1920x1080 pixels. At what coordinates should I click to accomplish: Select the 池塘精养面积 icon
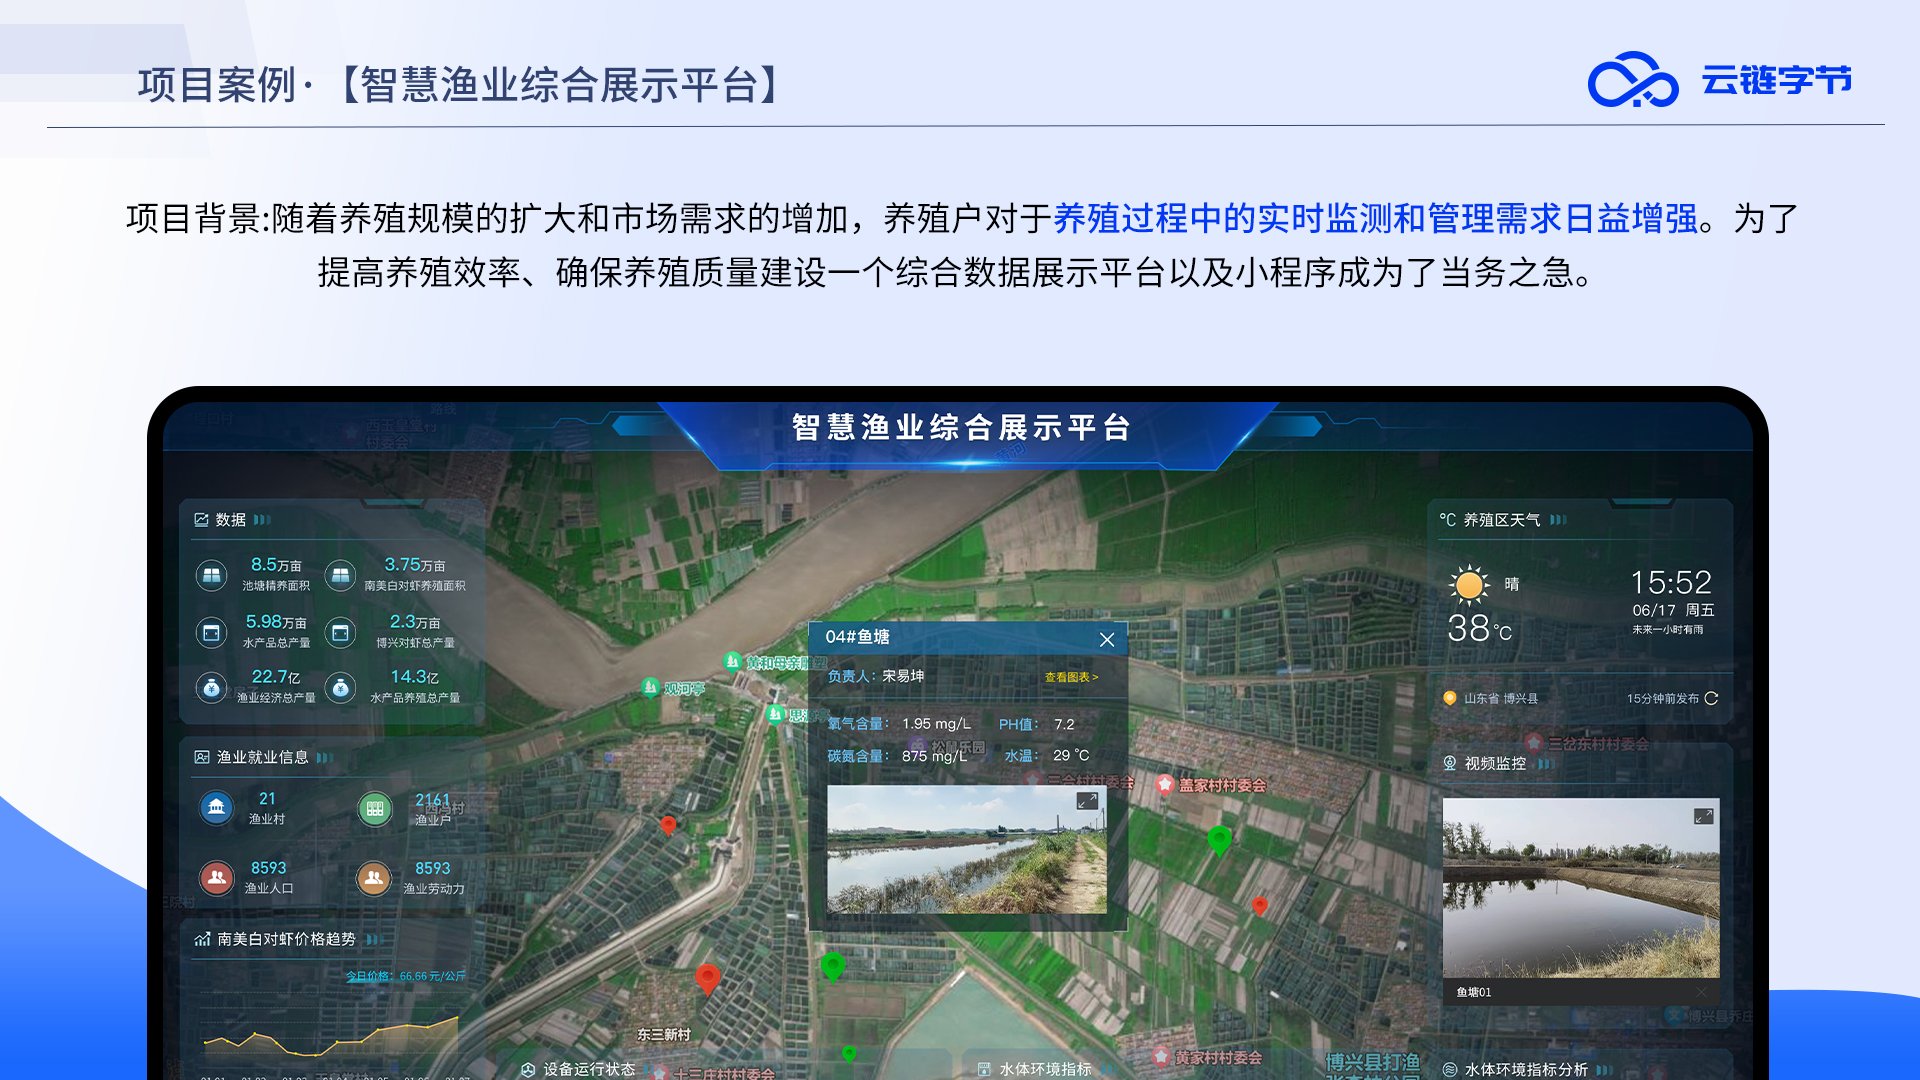tap(211, 575)
